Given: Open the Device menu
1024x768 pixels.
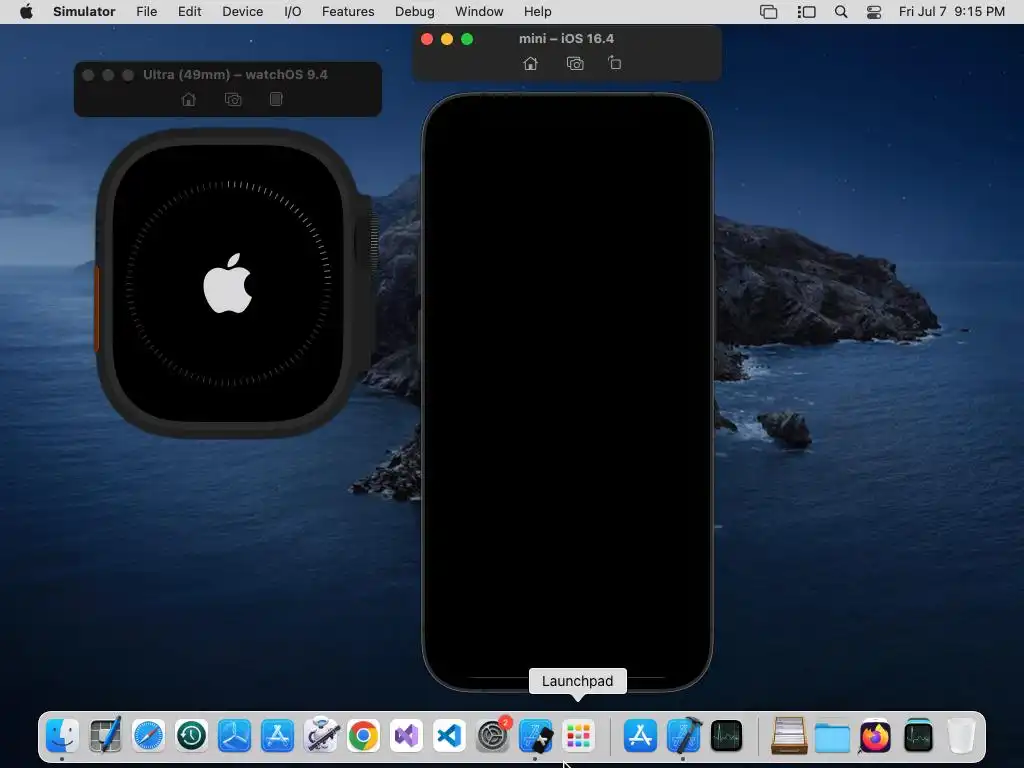Looking at the screenshot, I should pyautogui.click(x=242, y=12).
